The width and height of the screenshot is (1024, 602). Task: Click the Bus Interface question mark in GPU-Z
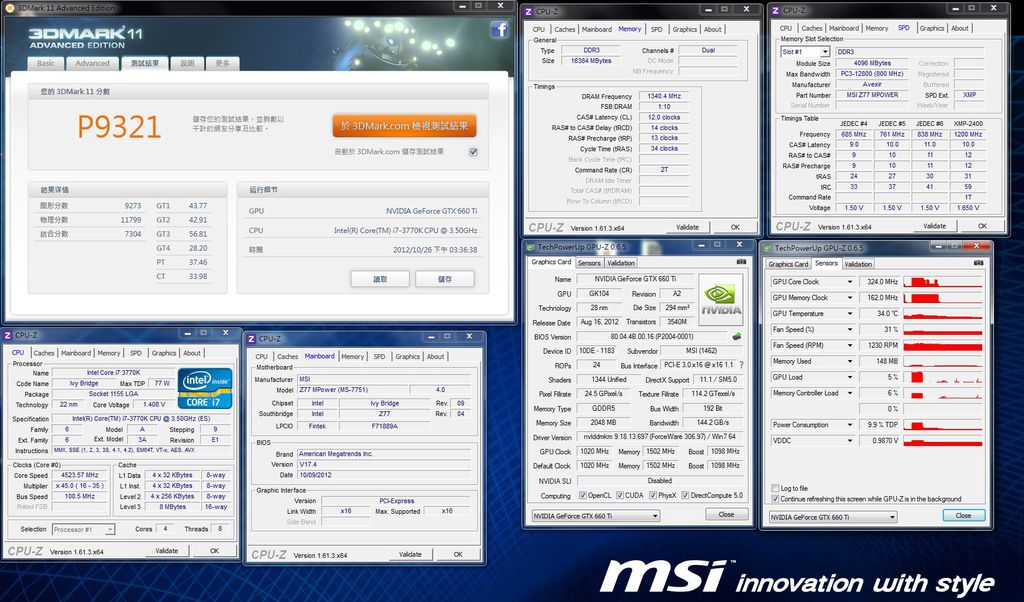coord(741,365)
